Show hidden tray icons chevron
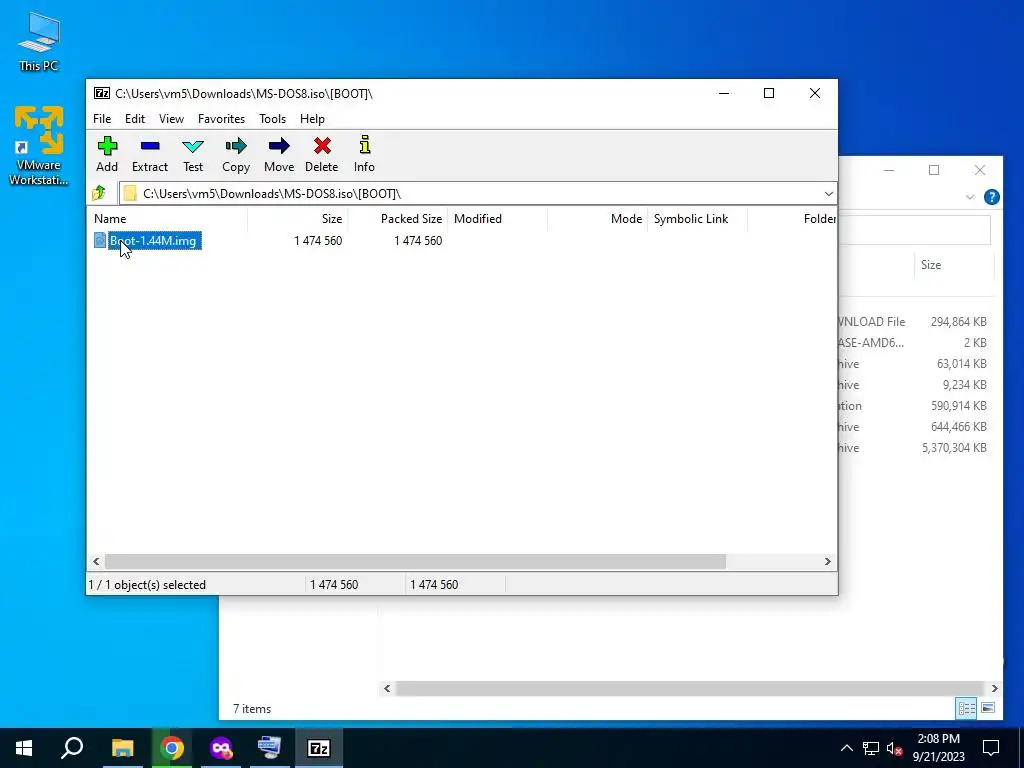 846,748
